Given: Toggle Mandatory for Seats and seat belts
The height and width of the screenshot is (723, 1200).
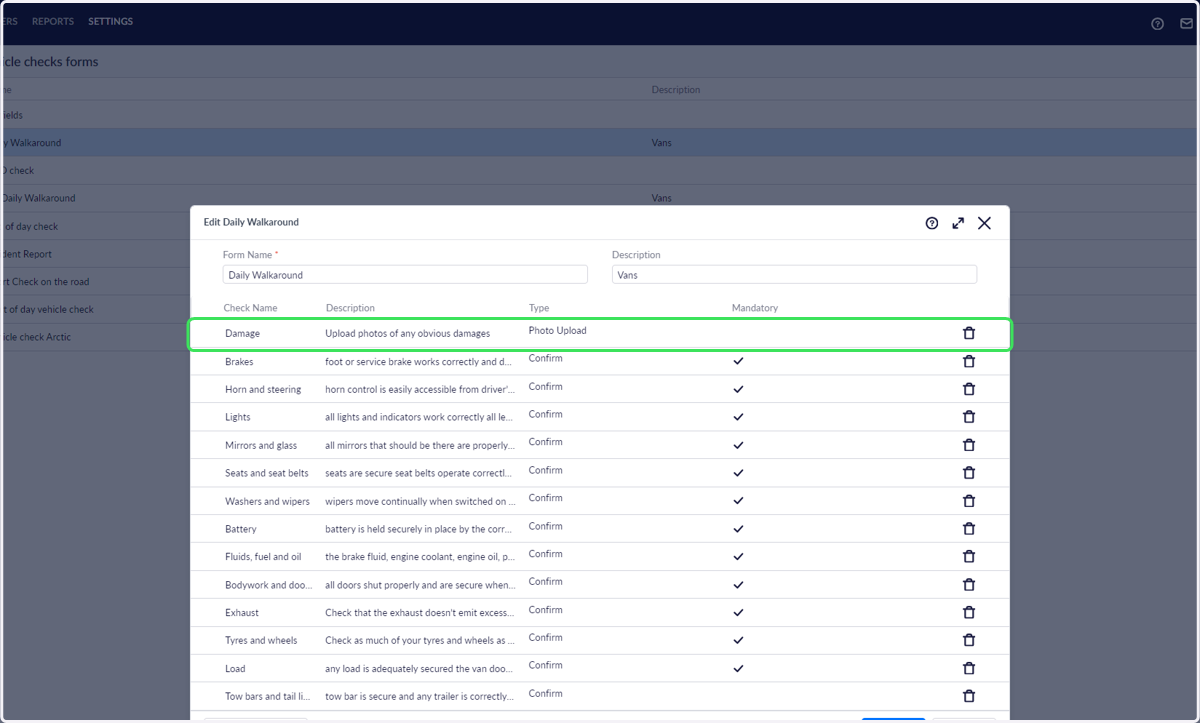Looking at the screenshot, I should [738, 473].
